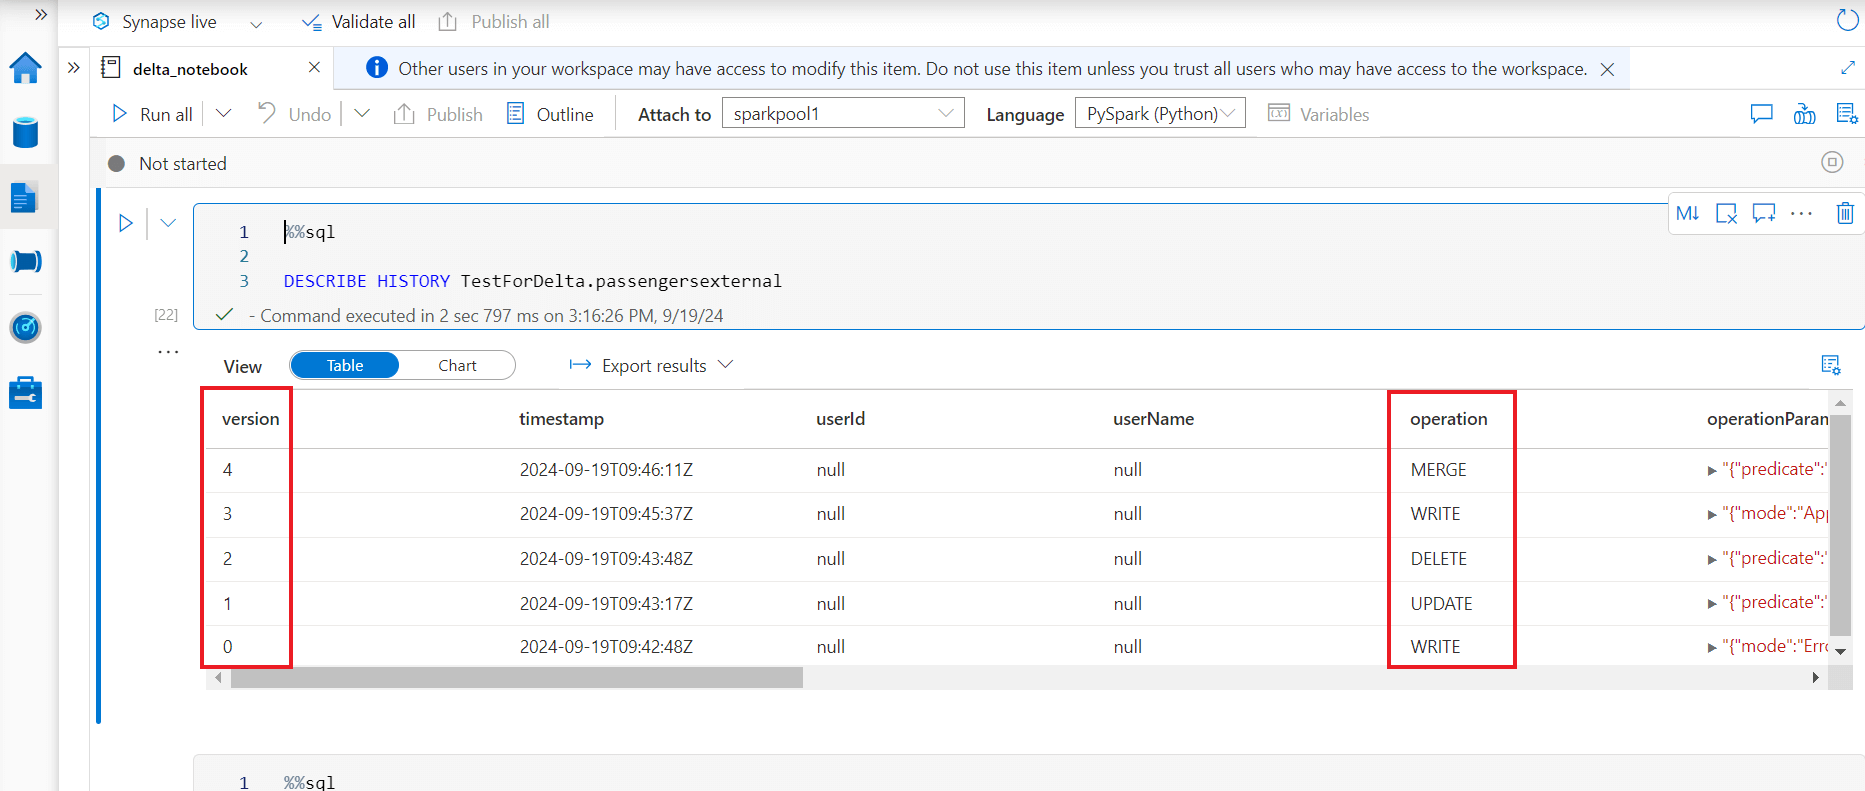The width and height of the screenshot is (1865, 791).
Task: Click the horizontal scrollbar of results table
Action: (x=516, y=678)
